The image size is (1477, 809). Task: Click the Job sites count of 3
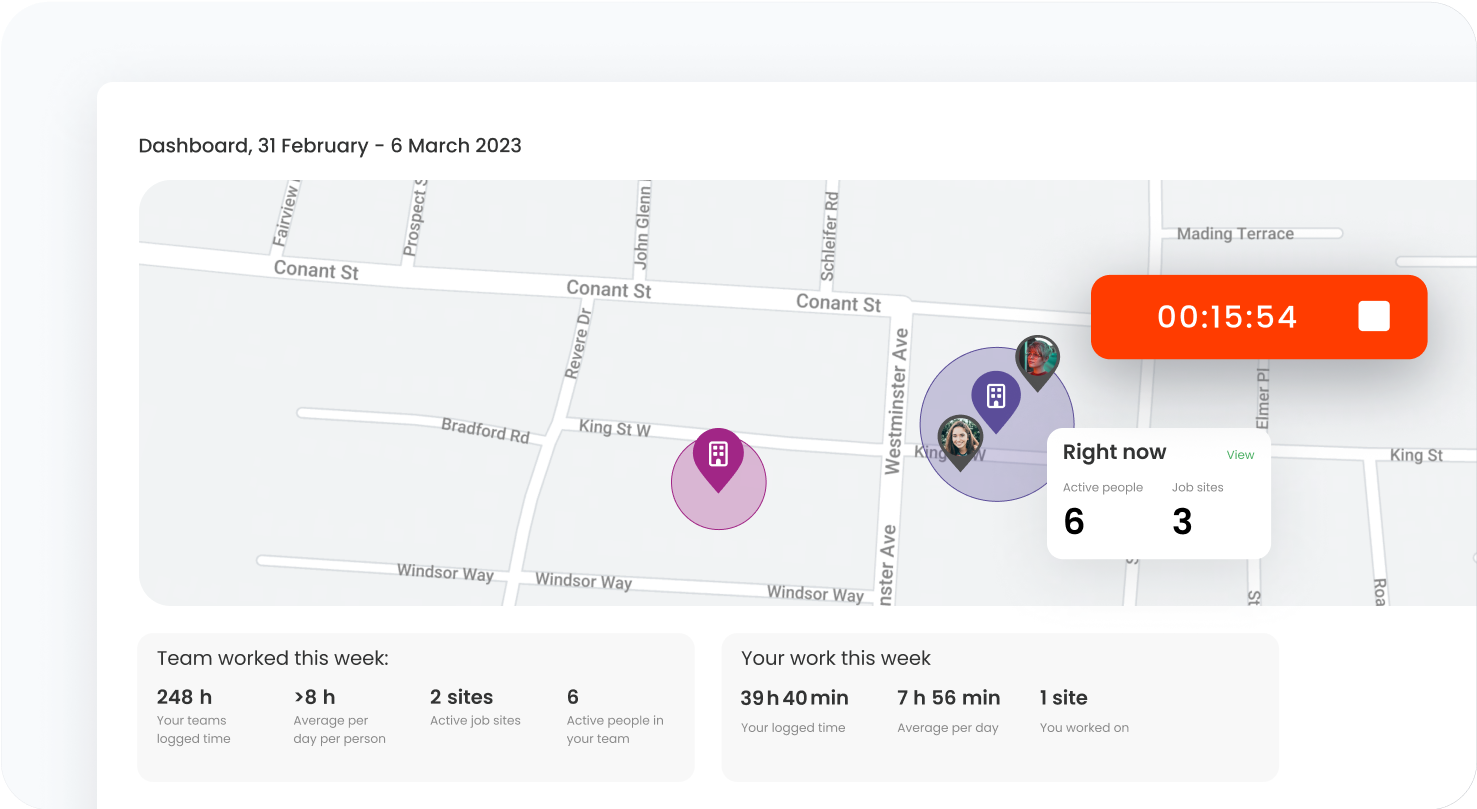pyautogui.click(x=1182, y=521)
